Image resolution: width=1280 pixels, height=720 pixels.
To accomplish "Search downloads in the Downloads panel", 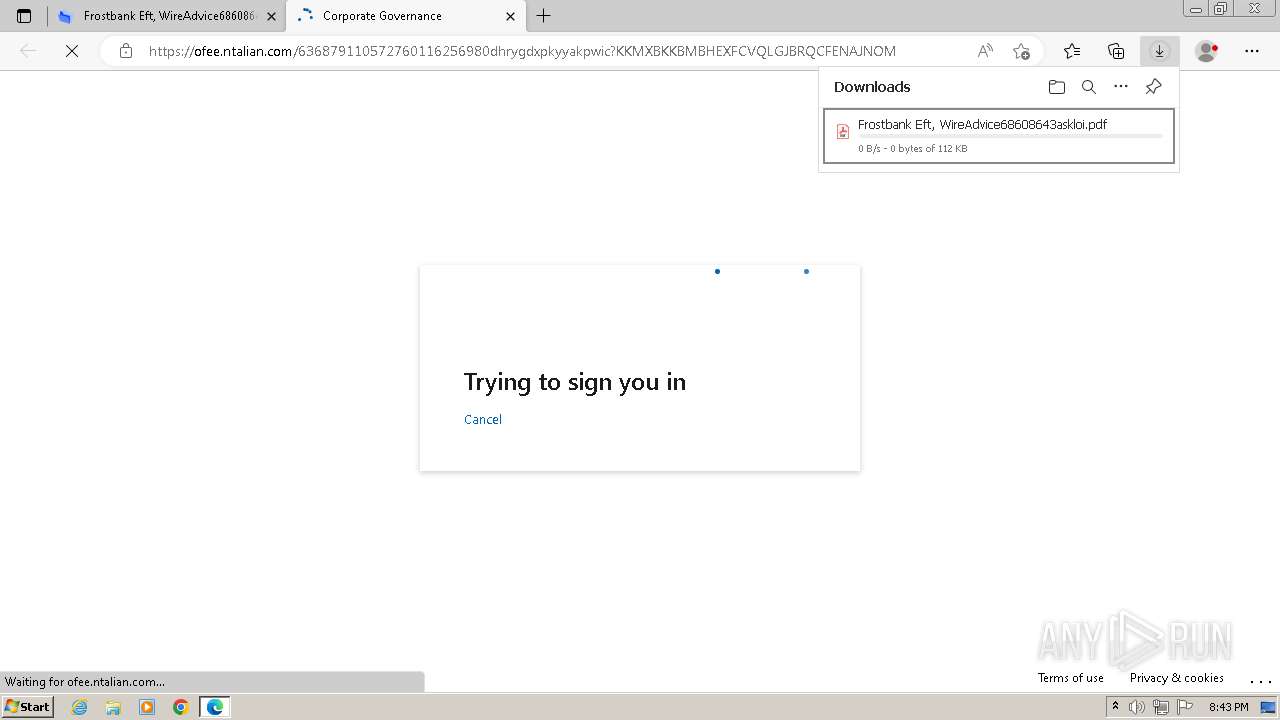I will click(1089, 87).
